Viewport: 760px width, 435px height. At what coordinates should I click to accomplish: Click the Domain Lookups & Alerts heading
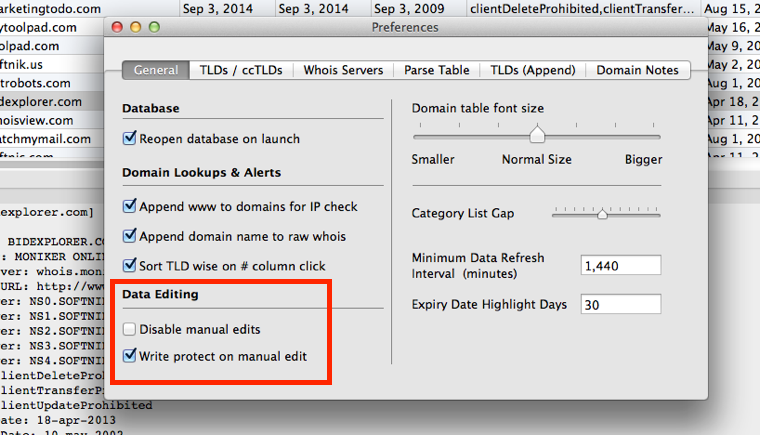tap(202, 173)
